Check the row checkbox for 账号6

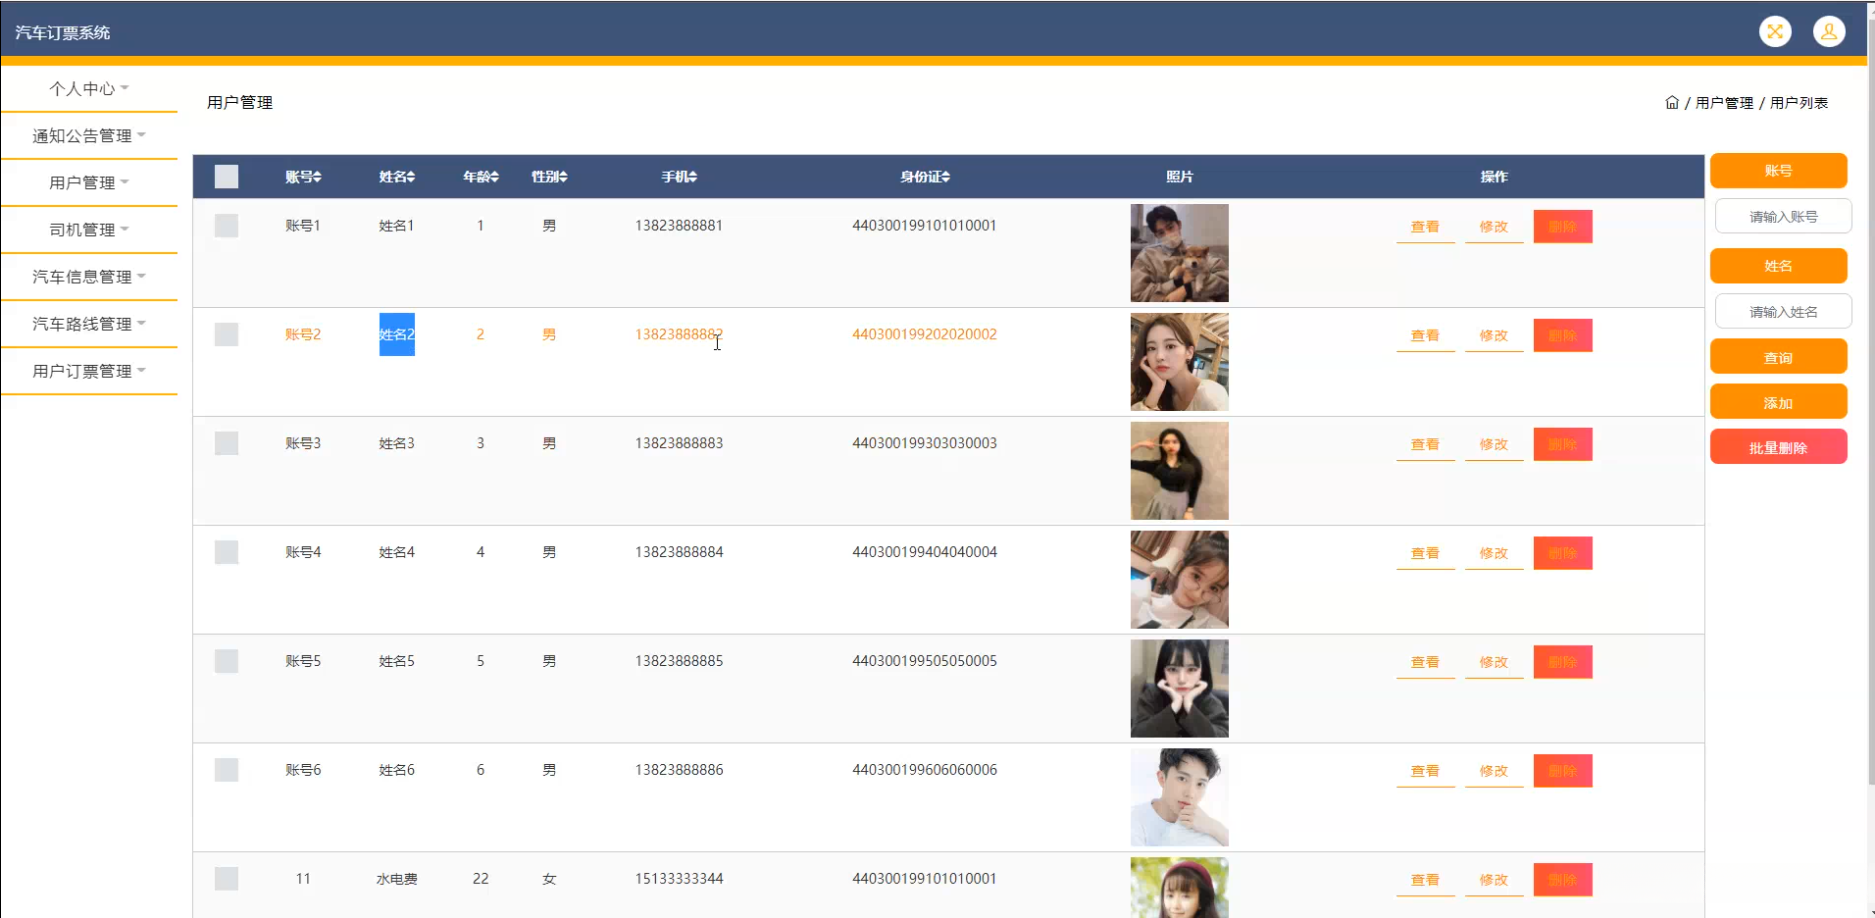(227, 771)
